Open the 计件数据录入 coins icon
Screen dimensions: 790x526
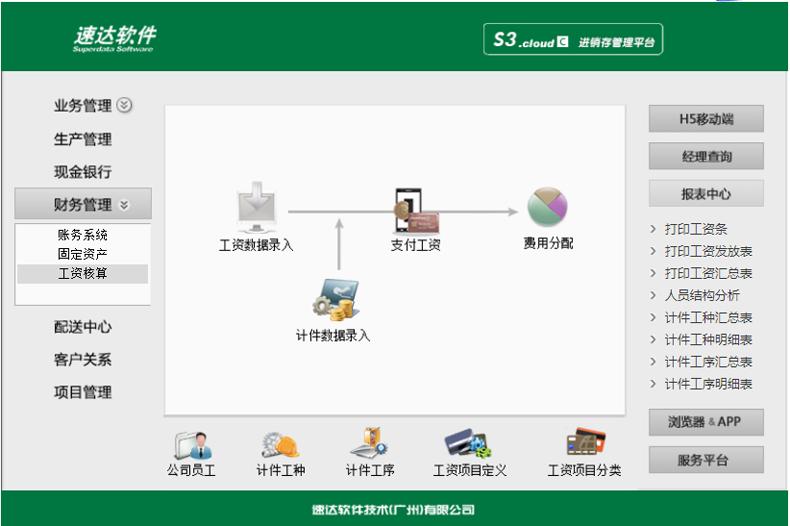(336, 300)
